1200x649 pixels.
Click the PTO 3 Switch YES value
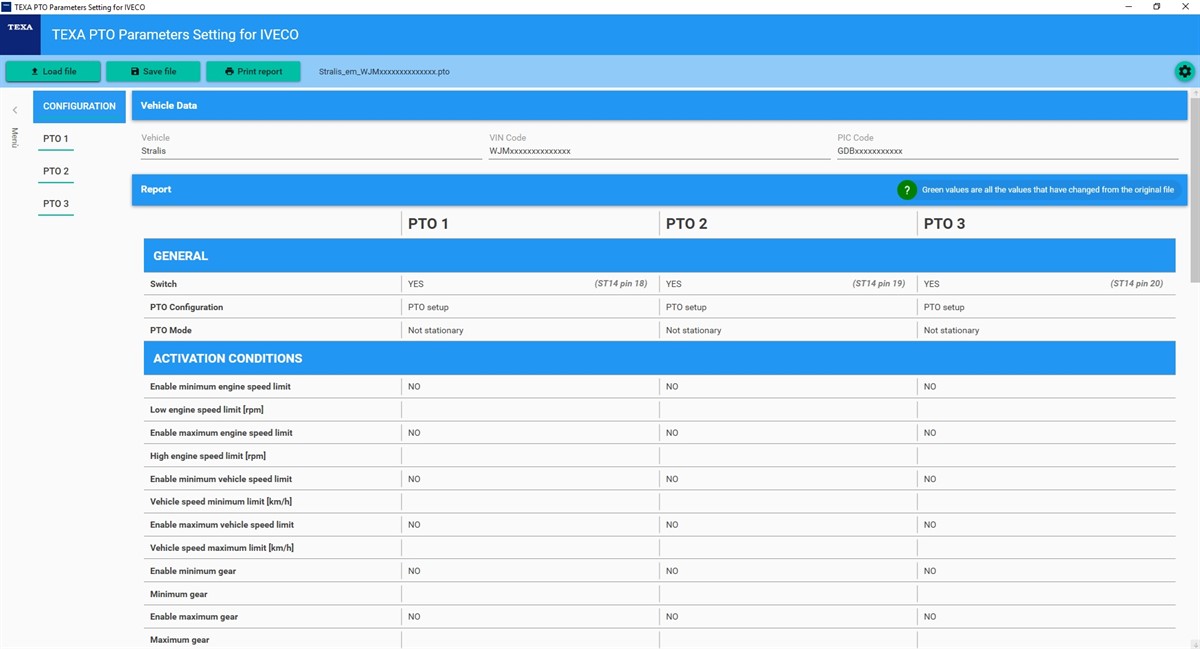[x=932, y=284]
